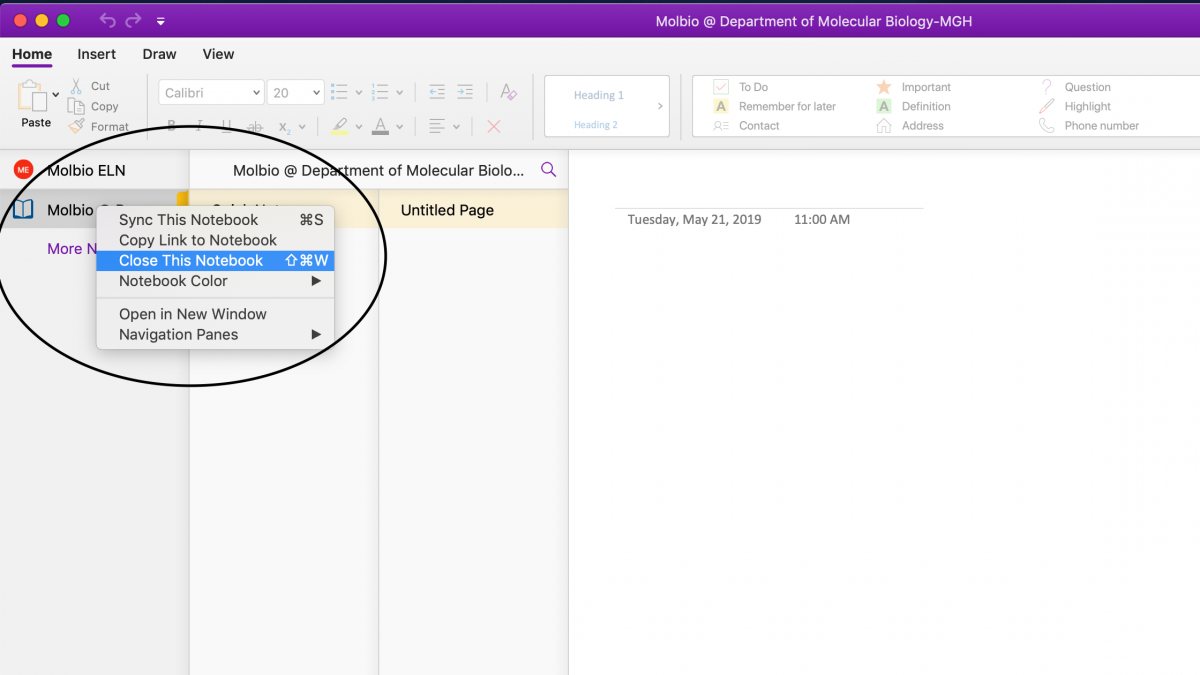Apply the Question mark tag

(x=1075, y=87)
